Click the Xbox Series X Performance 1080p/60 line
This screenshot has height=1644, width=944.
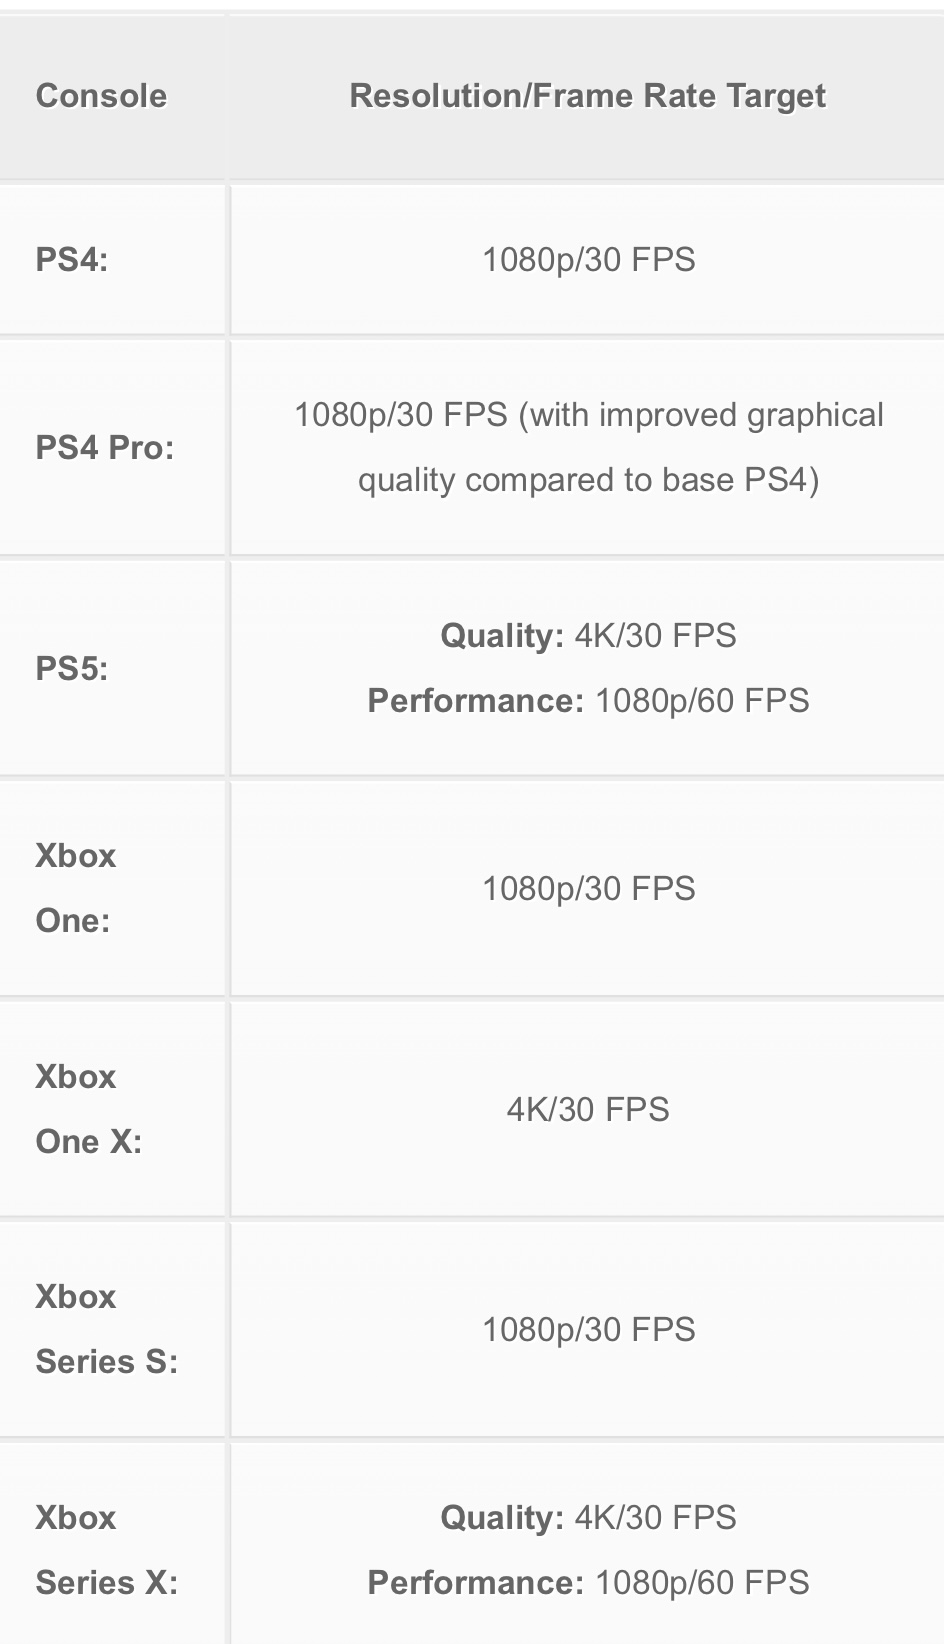pos(588,1583)
